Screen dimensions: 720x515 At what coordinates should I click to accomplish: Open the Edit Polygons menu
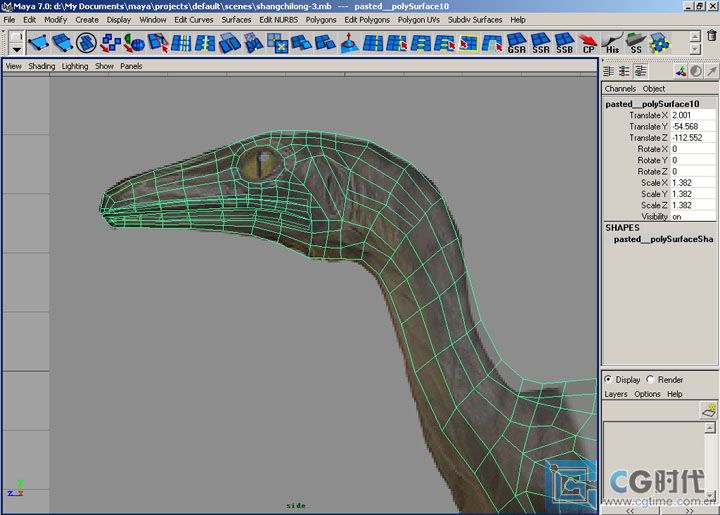(x=367, y=20)
